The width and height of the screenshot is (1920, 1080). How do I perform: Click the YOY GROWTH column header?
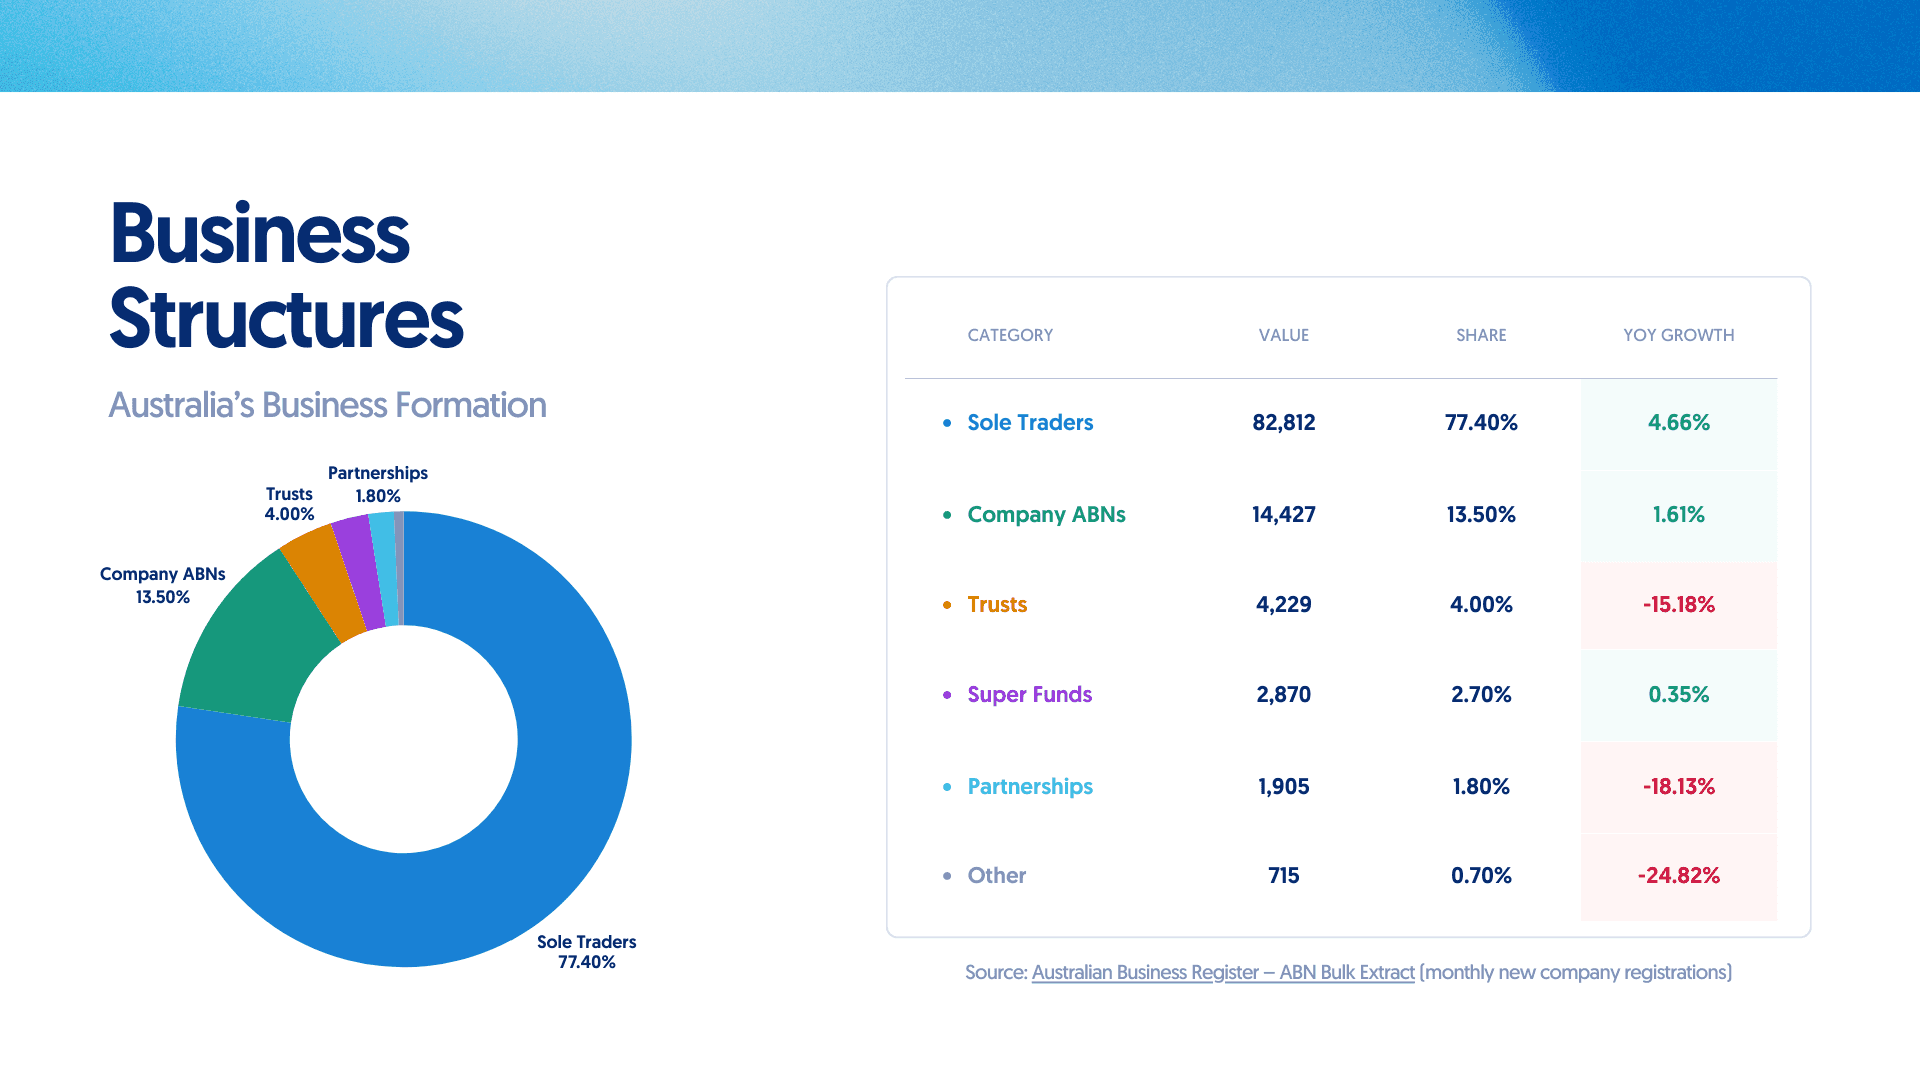(x=1678, y=335)
